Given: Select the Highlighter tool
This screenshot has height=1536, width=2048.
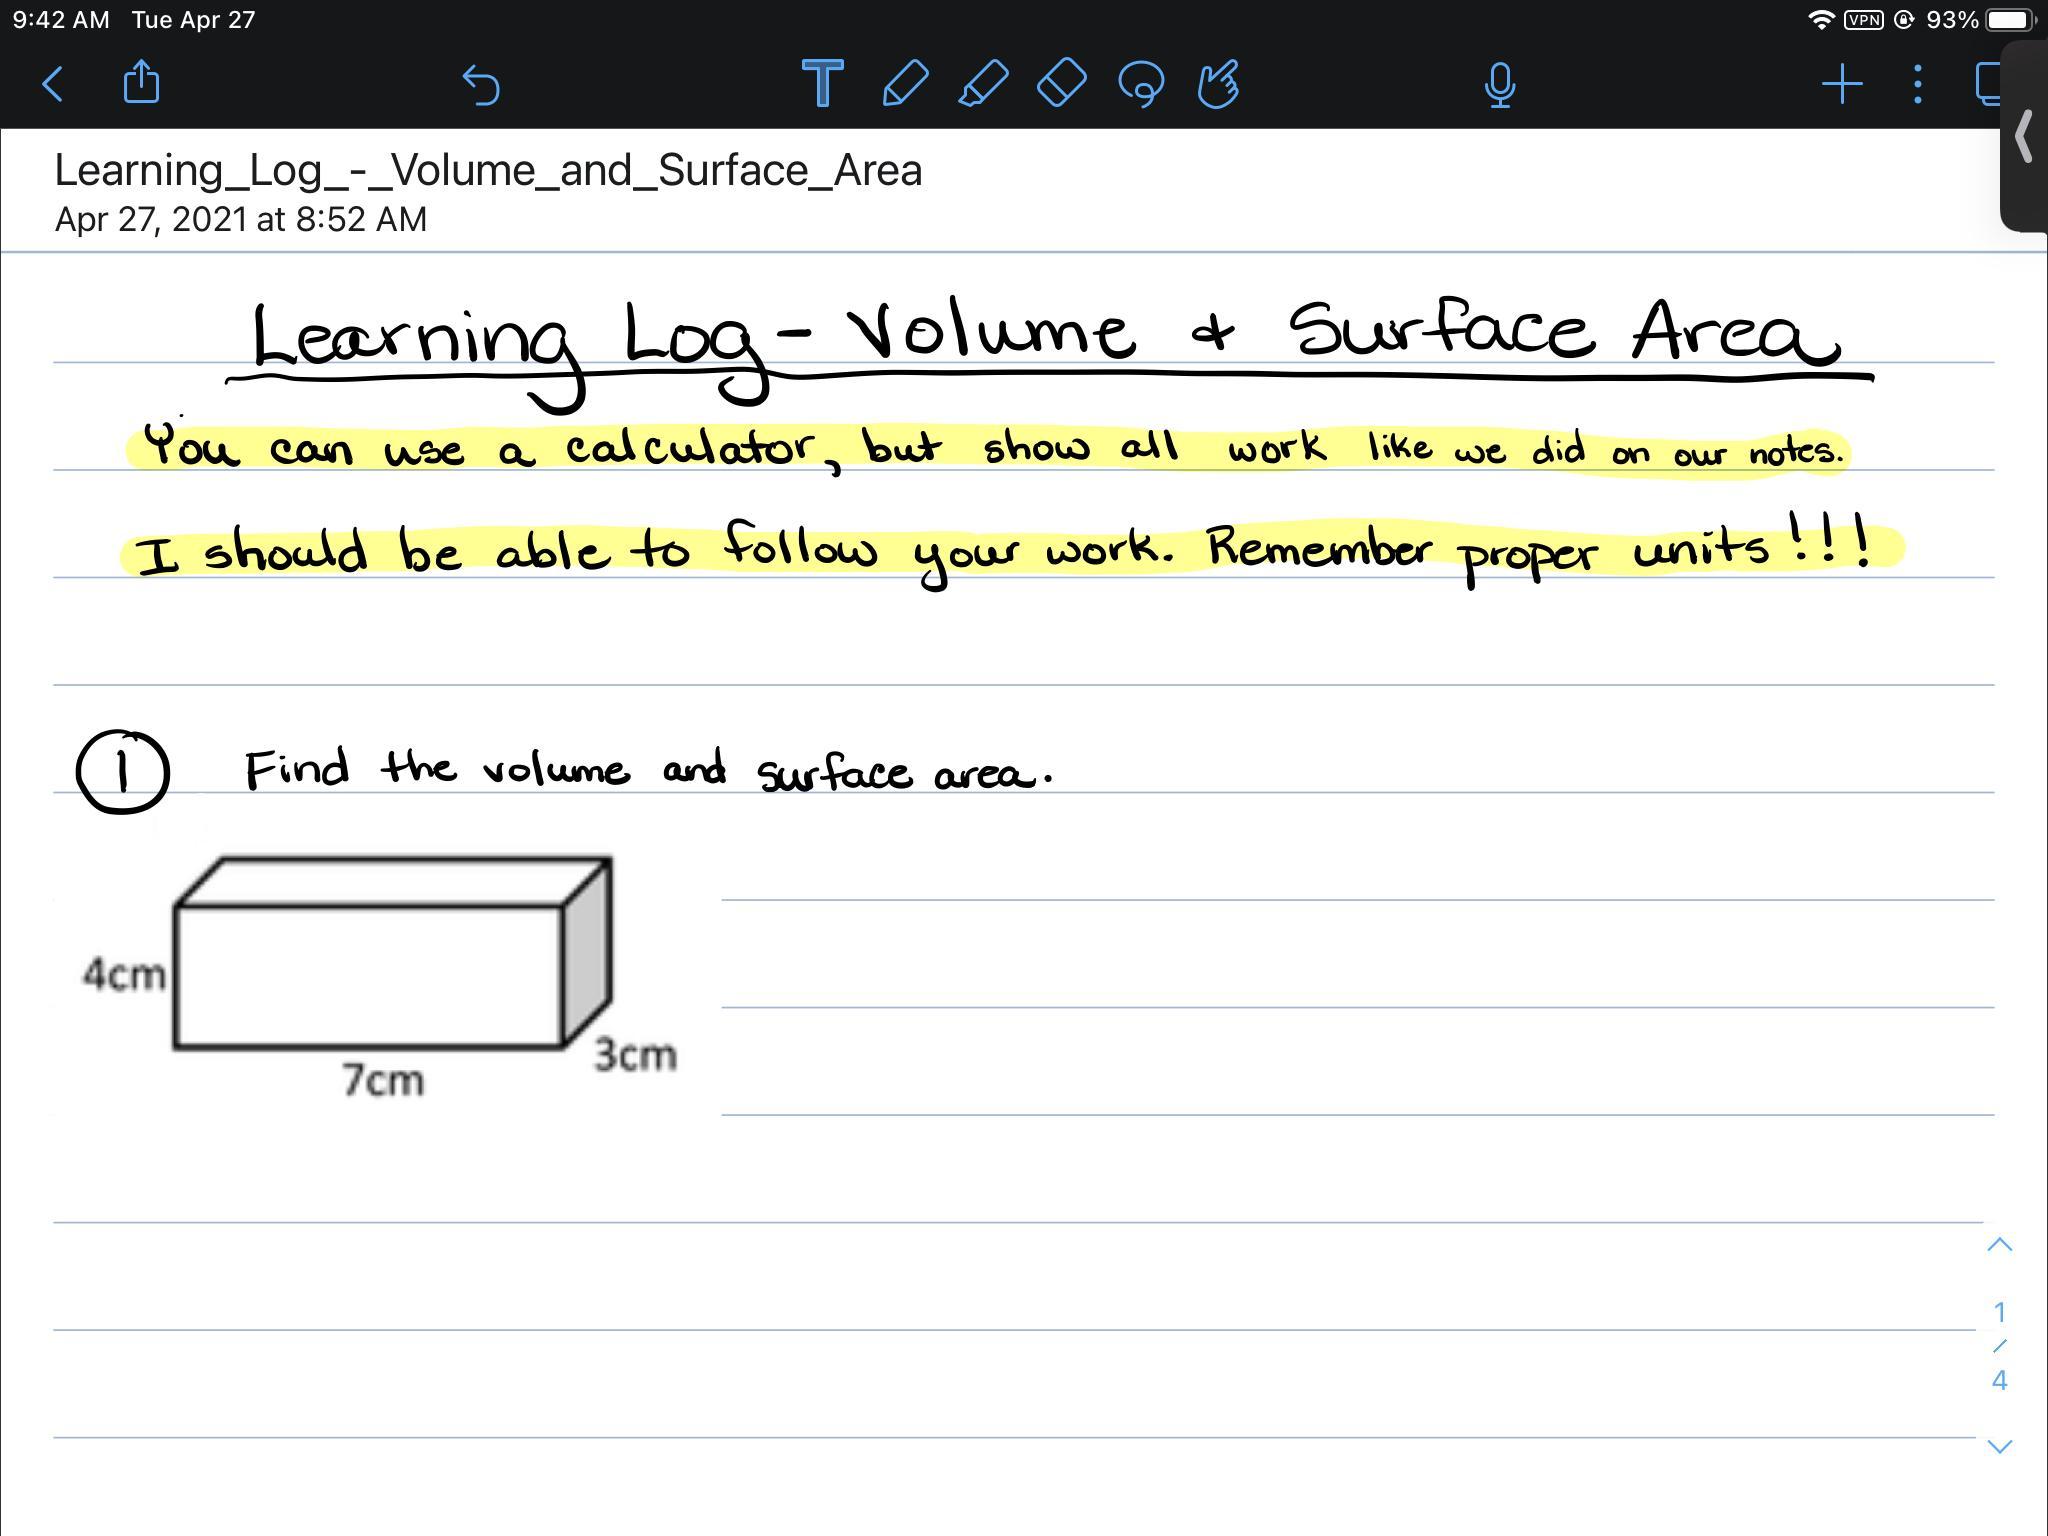Looking at the screenshot, I should (x=983, y=83).
